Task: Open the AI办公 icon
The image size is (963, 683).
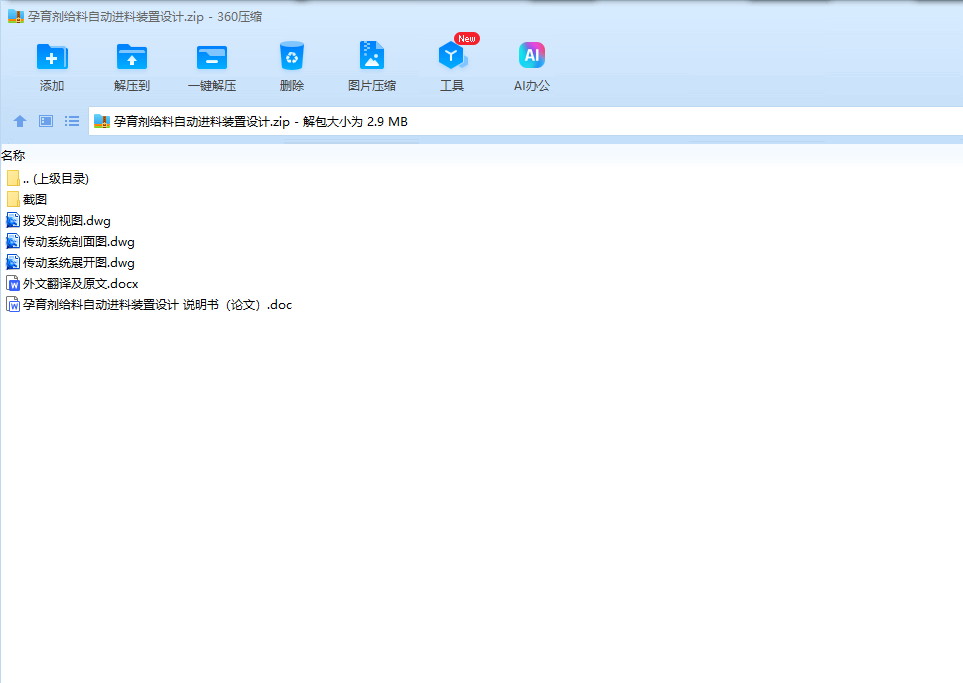Action: tap(532, 55)
